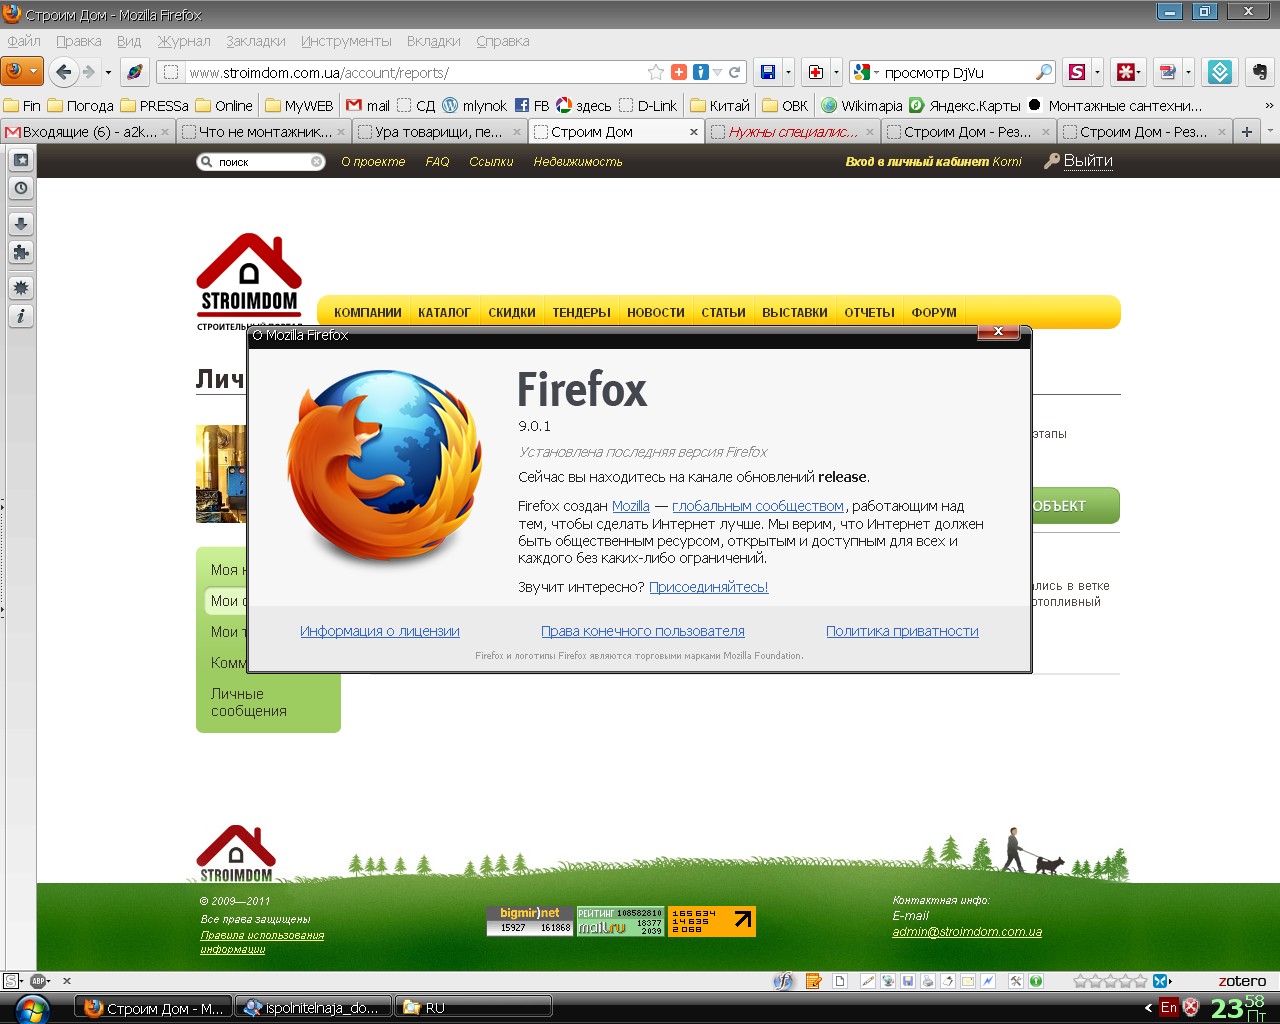Open dropdown beside the red 'S' icon
This screenshot has width=1280, height=1024.
(1097, 72)
